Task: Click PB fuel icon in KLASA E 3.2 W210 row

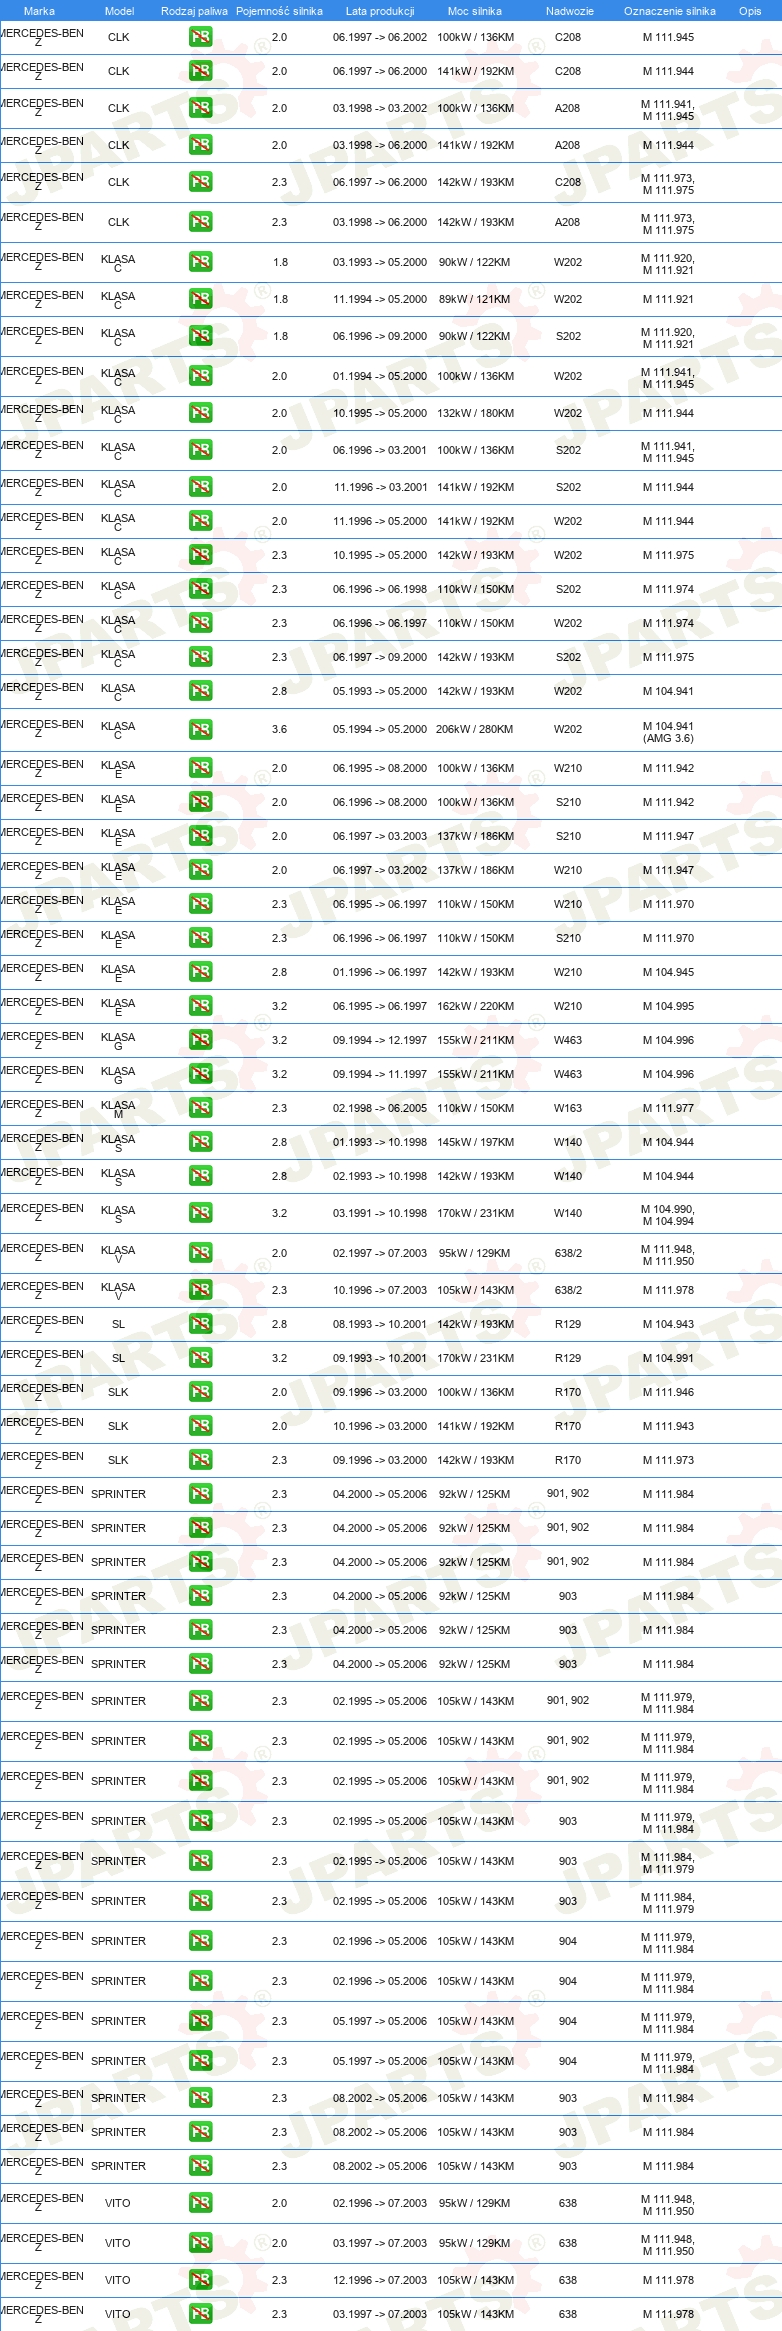Action: 200,1006
